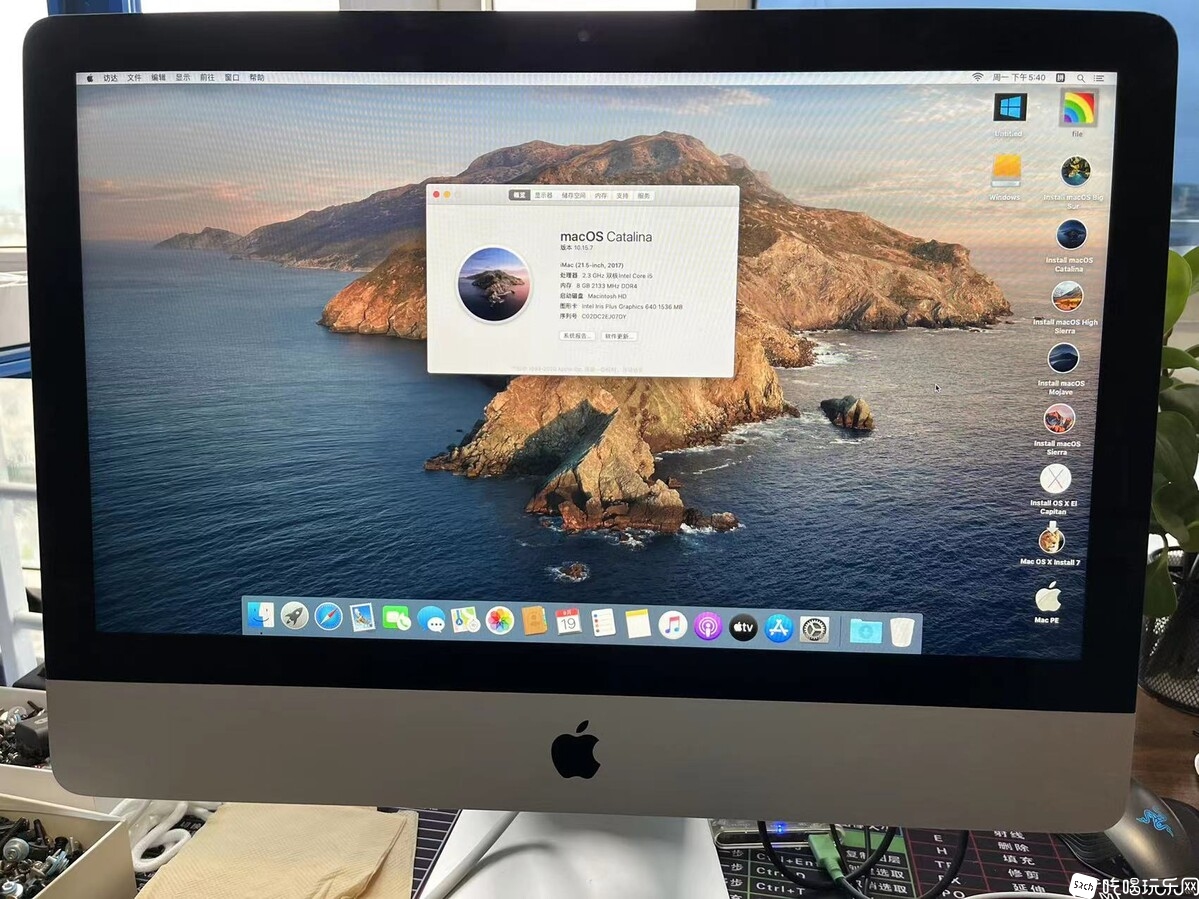The image size is (1199, 899).
Task: Open the 帮助 menu in menu bar
Action: 257,78
